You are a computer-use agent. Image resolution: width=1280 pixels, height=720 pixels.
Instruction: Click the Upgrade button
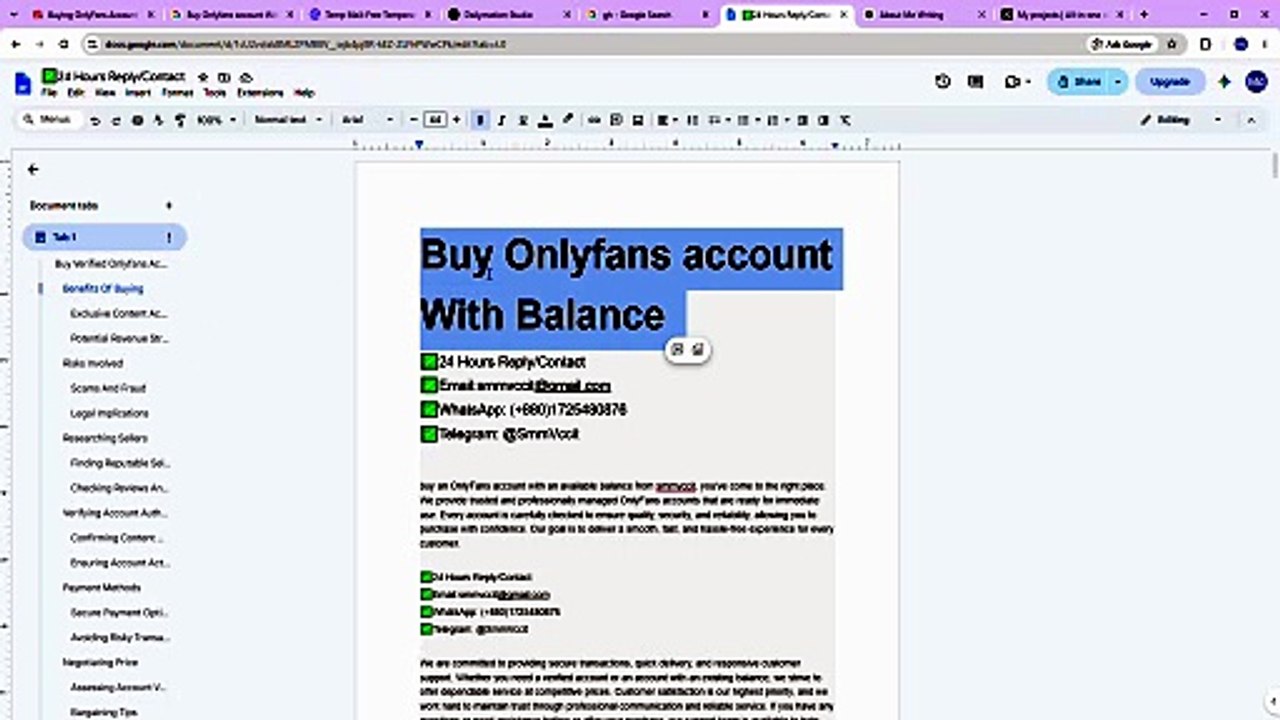coord(1169,82)
